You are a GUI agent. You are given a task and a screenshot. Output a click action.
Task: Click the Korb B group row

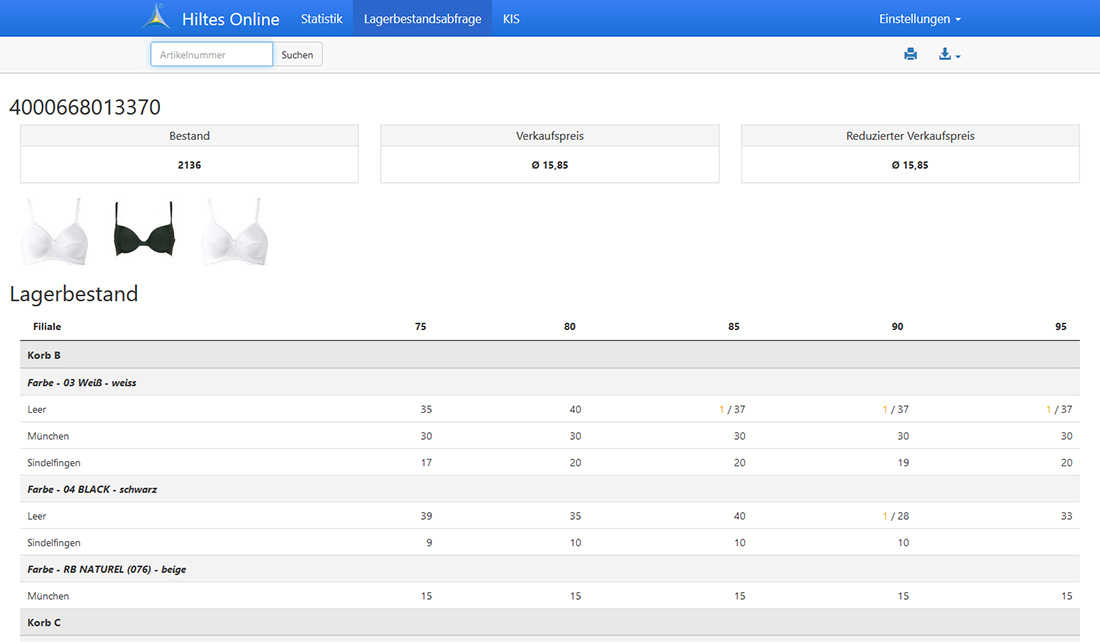pos(44,355)
